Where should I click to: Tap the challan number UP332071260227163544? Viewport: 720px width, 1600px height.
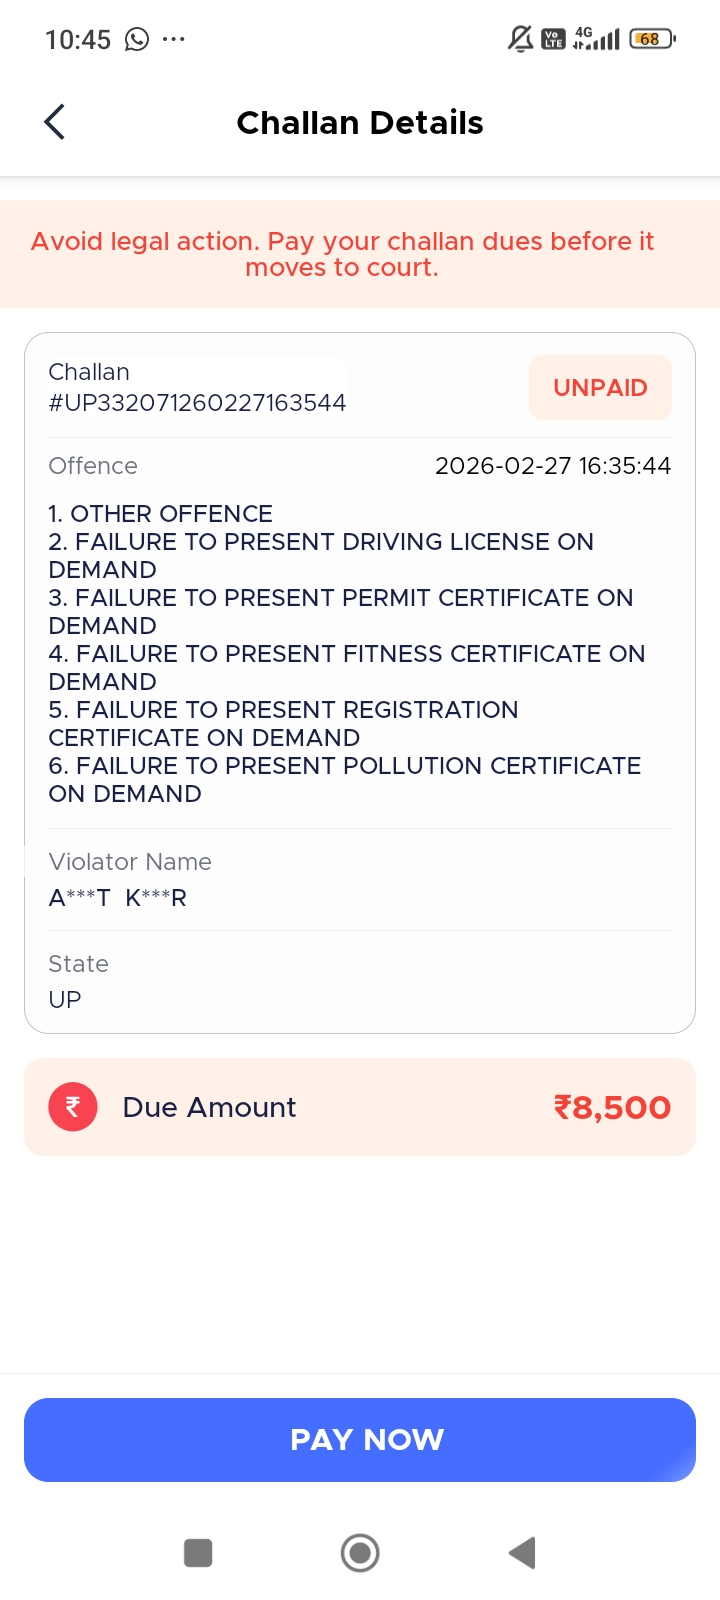[x=197, y=402]
